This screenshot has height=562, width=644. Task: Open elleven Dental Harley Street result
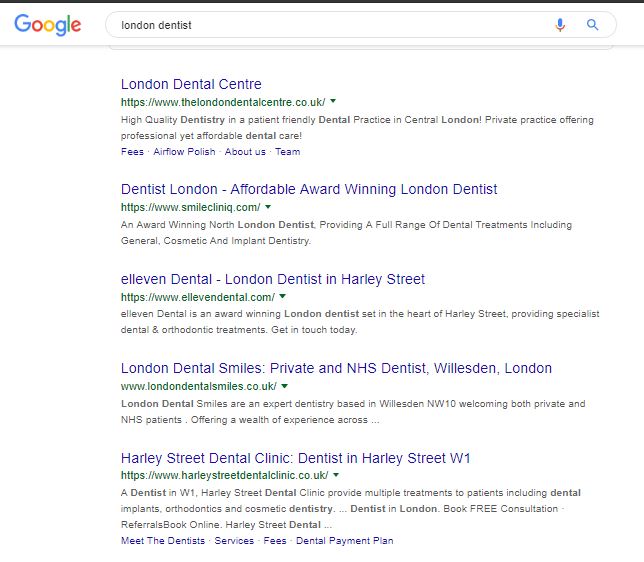coord(273,279)
